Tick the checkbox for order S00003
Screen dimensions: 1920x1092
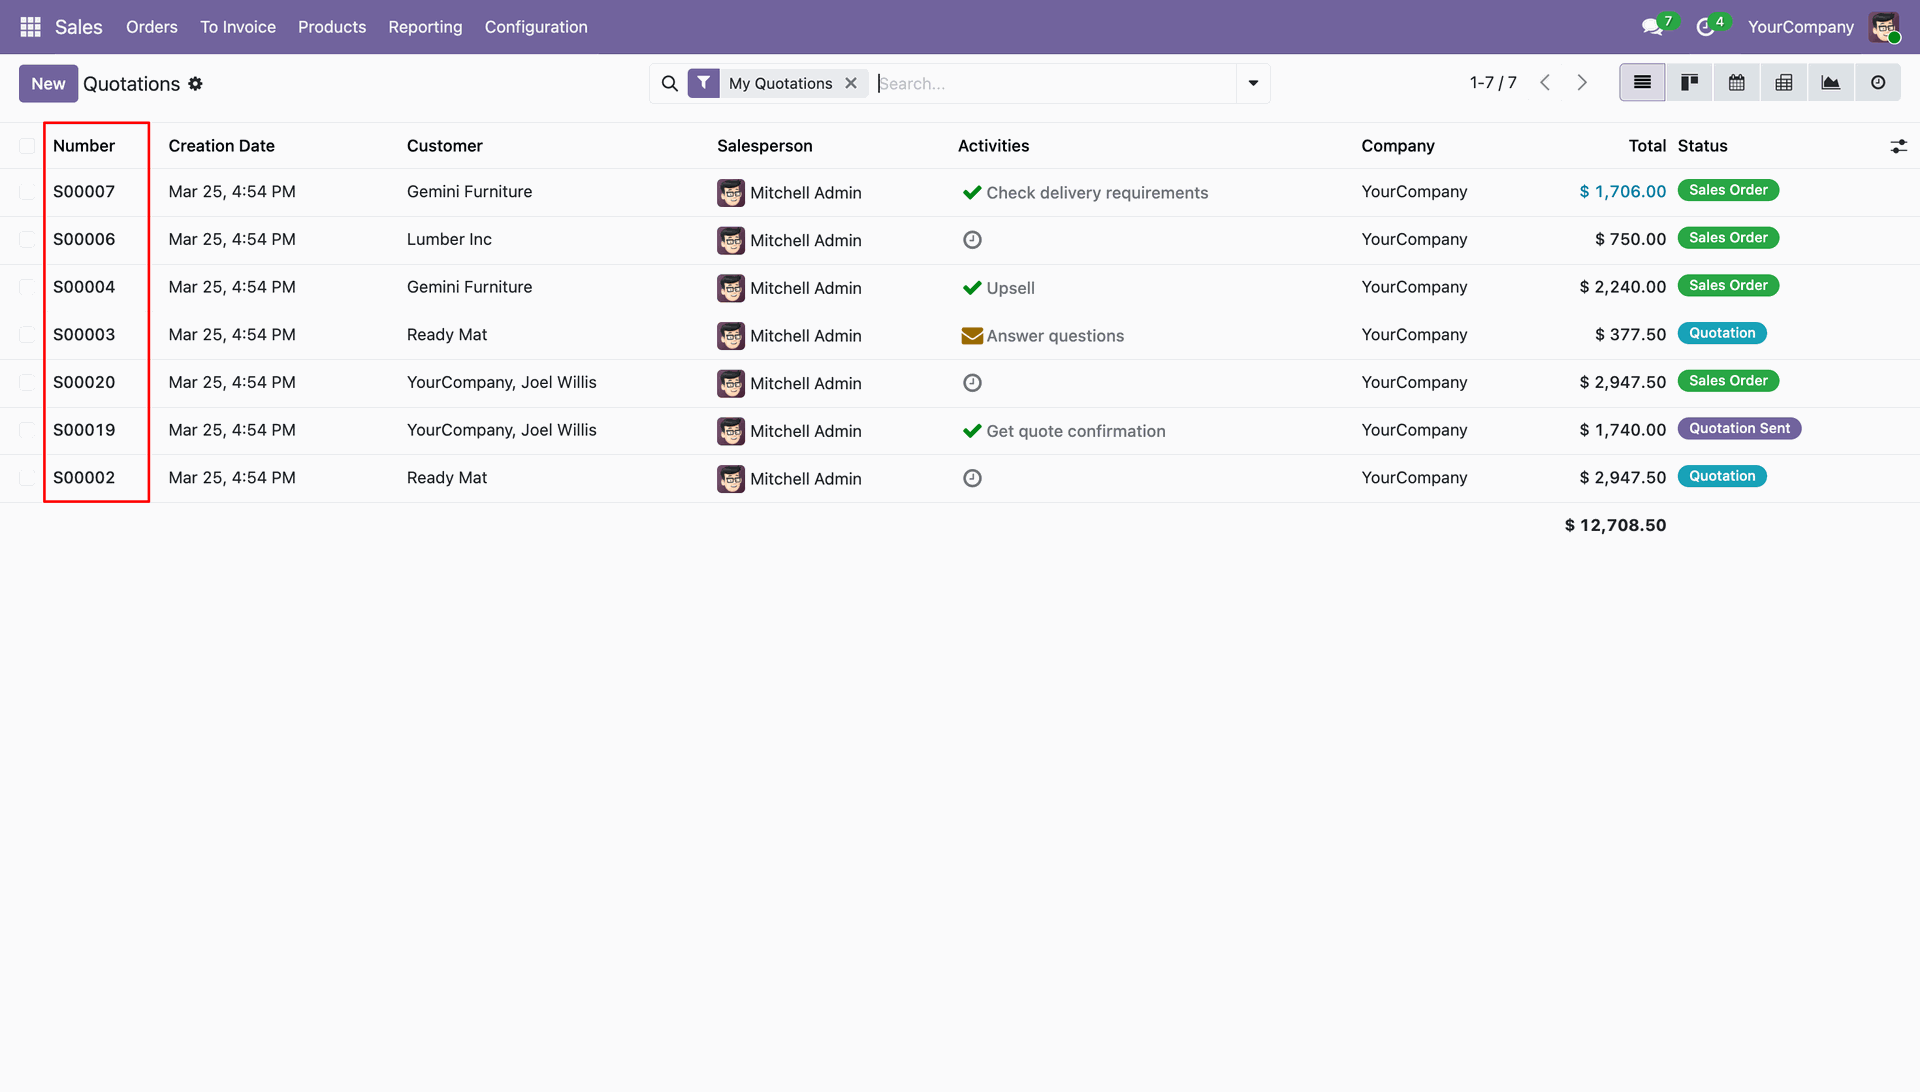point(27,335)
